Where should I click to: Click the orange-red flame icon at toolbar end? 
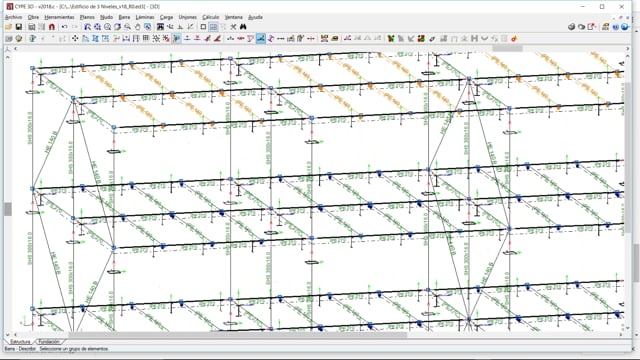point(514,38)
